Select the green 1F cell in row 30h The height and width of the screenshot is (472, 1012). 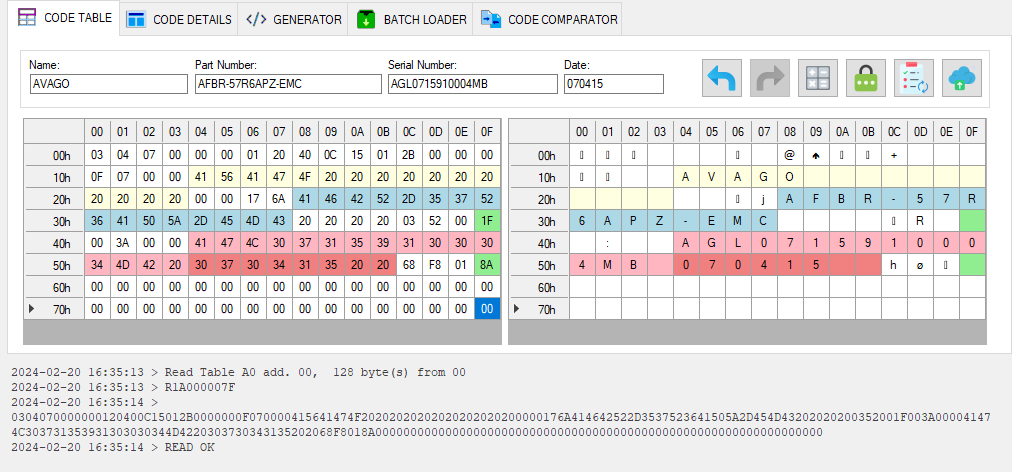coord(487,221)
